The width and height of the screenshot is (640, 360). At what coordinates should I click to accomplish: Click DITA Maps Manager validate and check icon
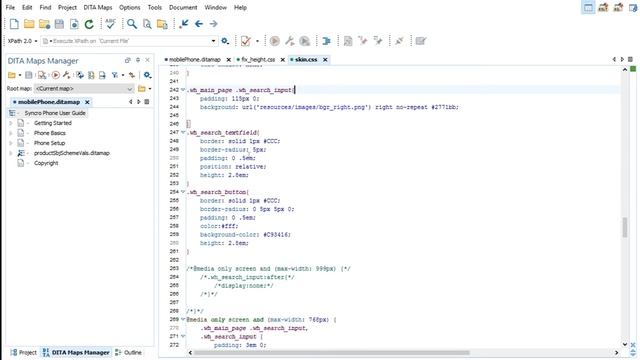coord(42,75)
